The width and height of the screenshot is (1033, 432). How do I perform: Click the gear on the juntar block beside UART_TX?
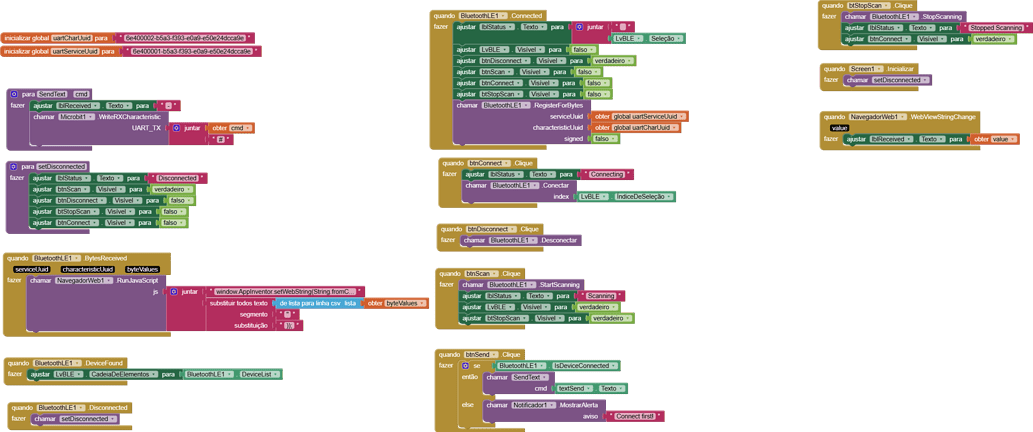[x=176, y=128]
